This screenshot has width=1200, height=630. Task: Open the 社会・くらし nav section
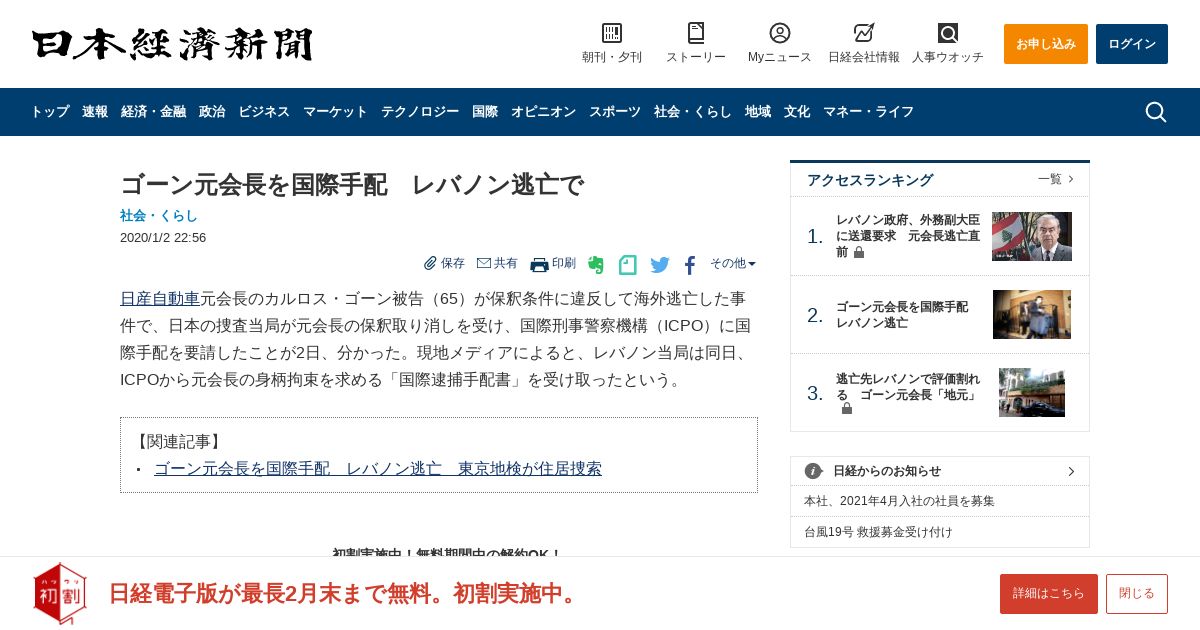point(693,112)
